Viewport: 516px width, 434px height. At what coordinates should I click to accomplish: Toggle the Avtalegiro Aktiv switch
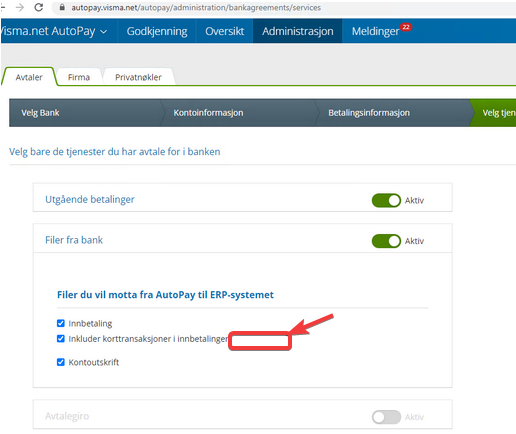point(386,417)
